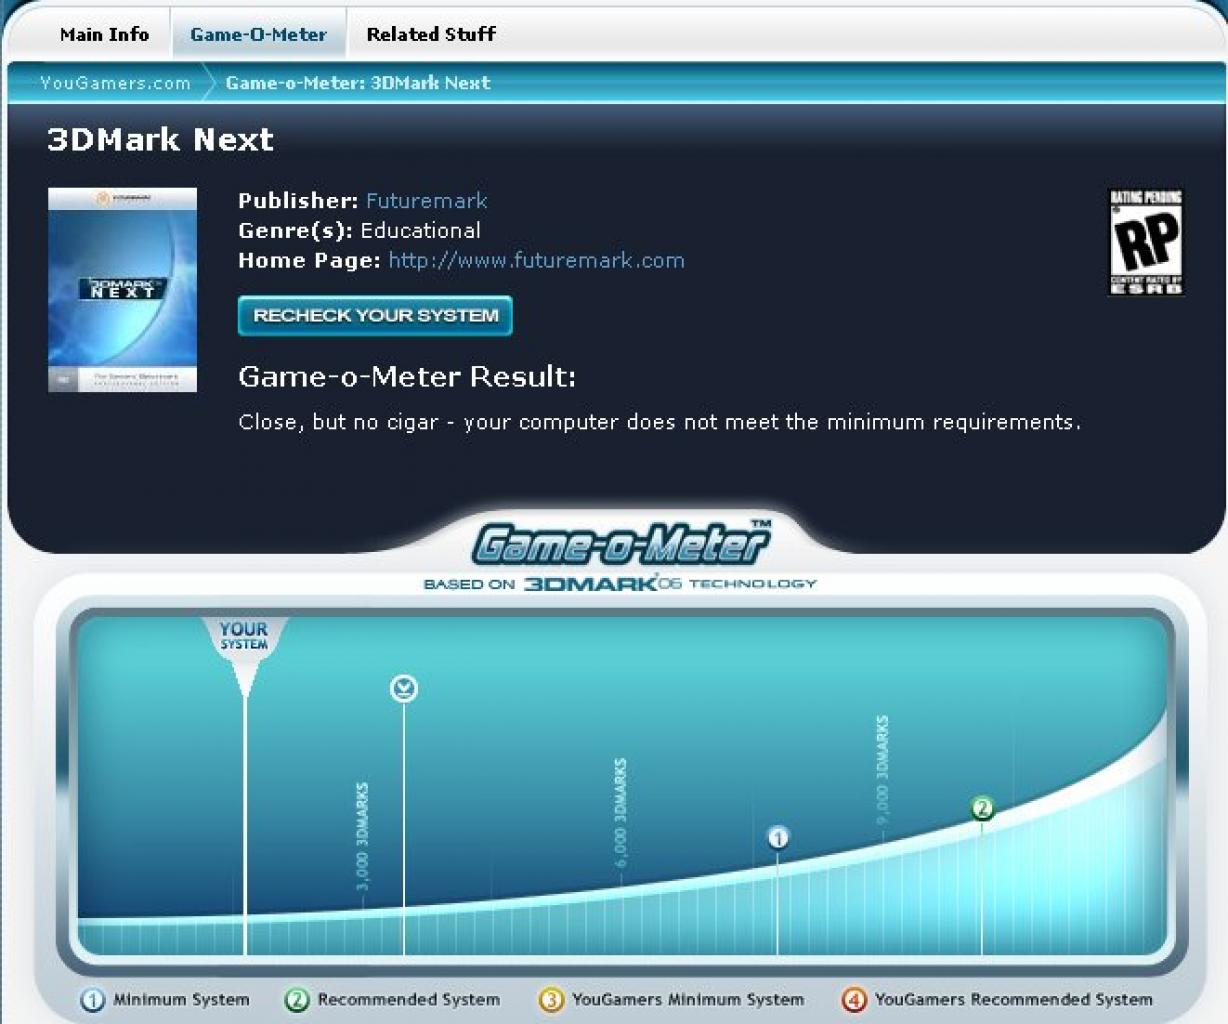Click the 3,000 3DMARKS axis label
Screen dimensions: 1228x1024
pyautogui.click(x=362, y=836)
